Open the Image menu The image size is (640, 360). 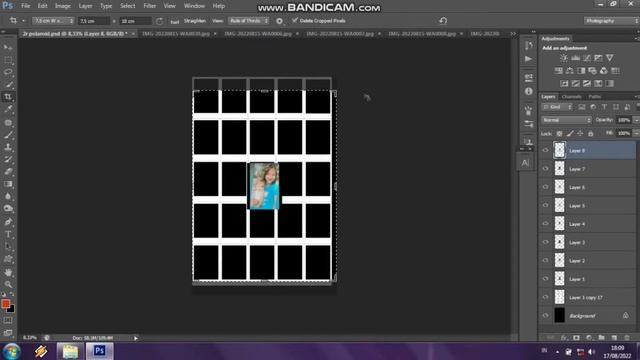62,6
